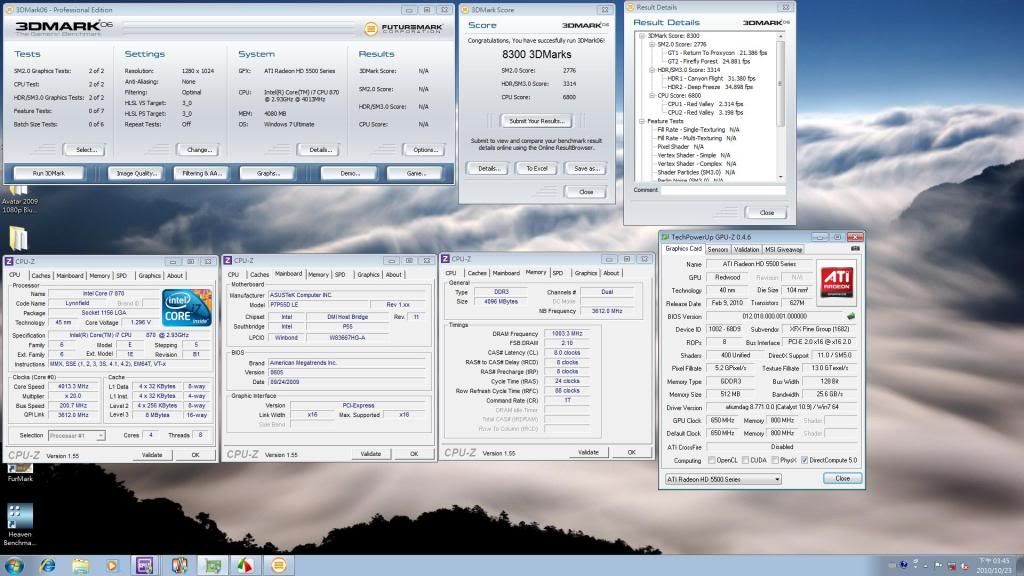Image resolution: width=1024 pixels, height=576 pixels.
Task: Enable the OpenCL checkbox in GPU-Z
Action: click(710, 460)
